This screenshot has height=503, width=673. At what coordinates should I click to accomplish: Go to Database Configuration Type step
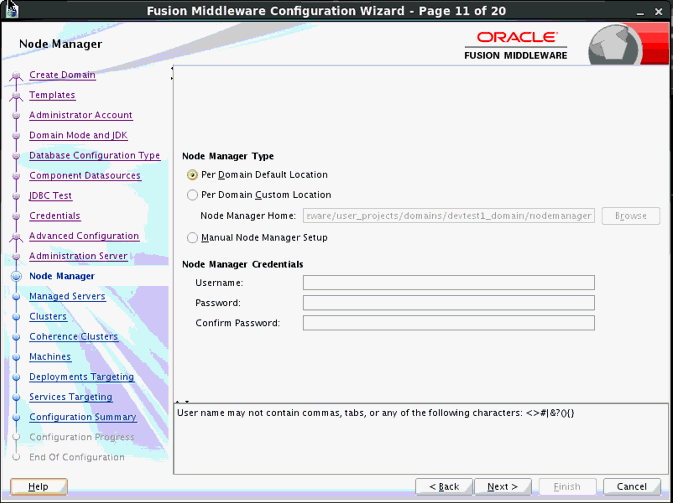pyautogui.click(x=94, y=155)
